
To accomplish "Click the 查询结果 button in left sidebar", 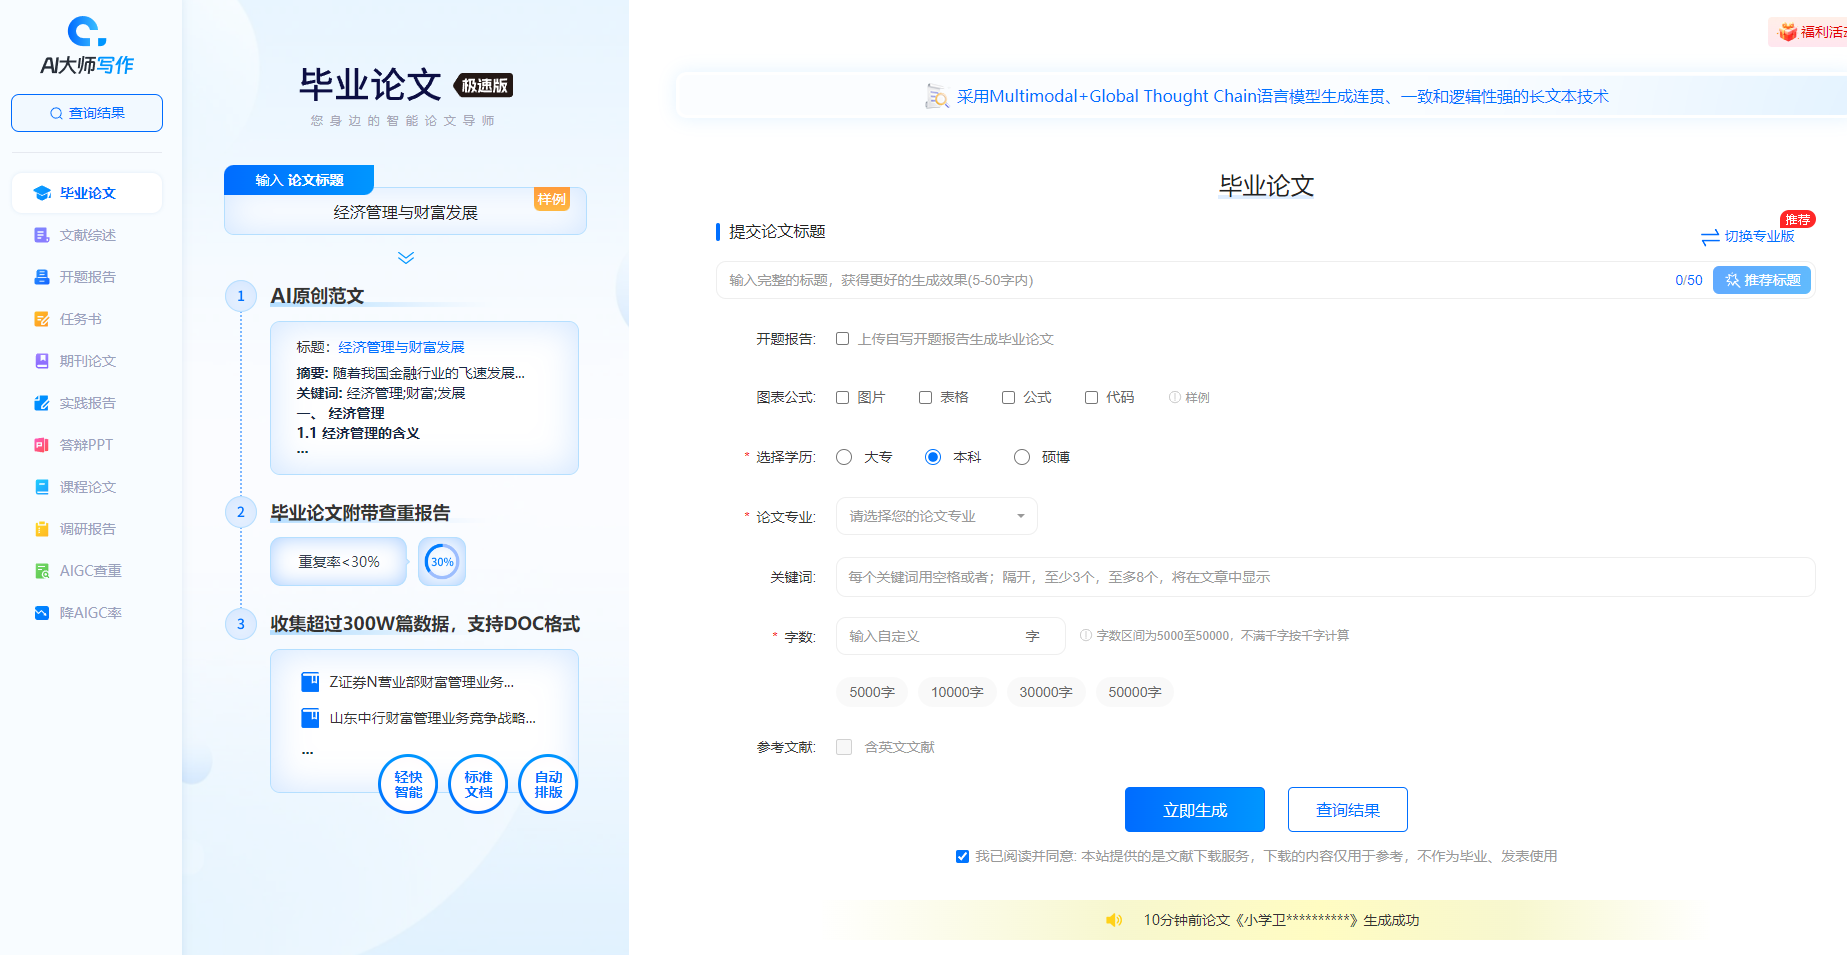I will click(x=87, y=113).
